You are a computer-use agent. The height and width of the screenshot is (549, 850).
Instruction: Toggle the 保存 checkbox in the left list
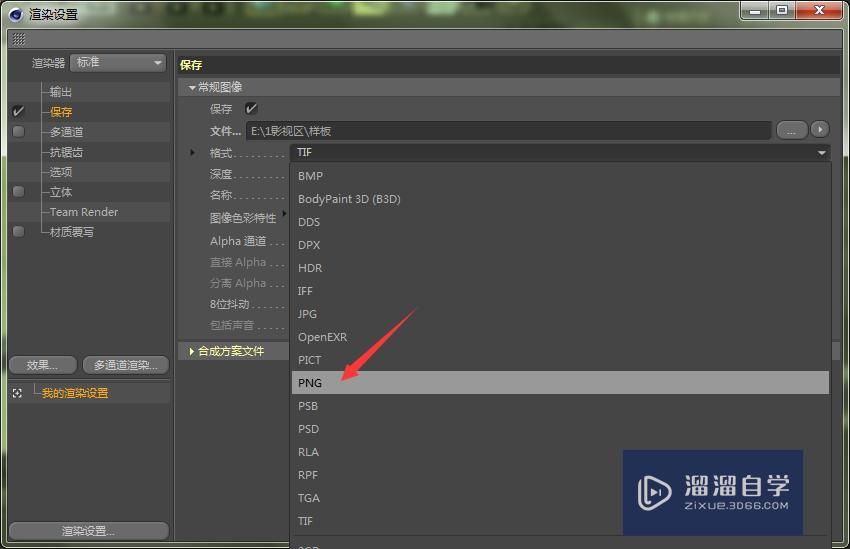point(18,112)
